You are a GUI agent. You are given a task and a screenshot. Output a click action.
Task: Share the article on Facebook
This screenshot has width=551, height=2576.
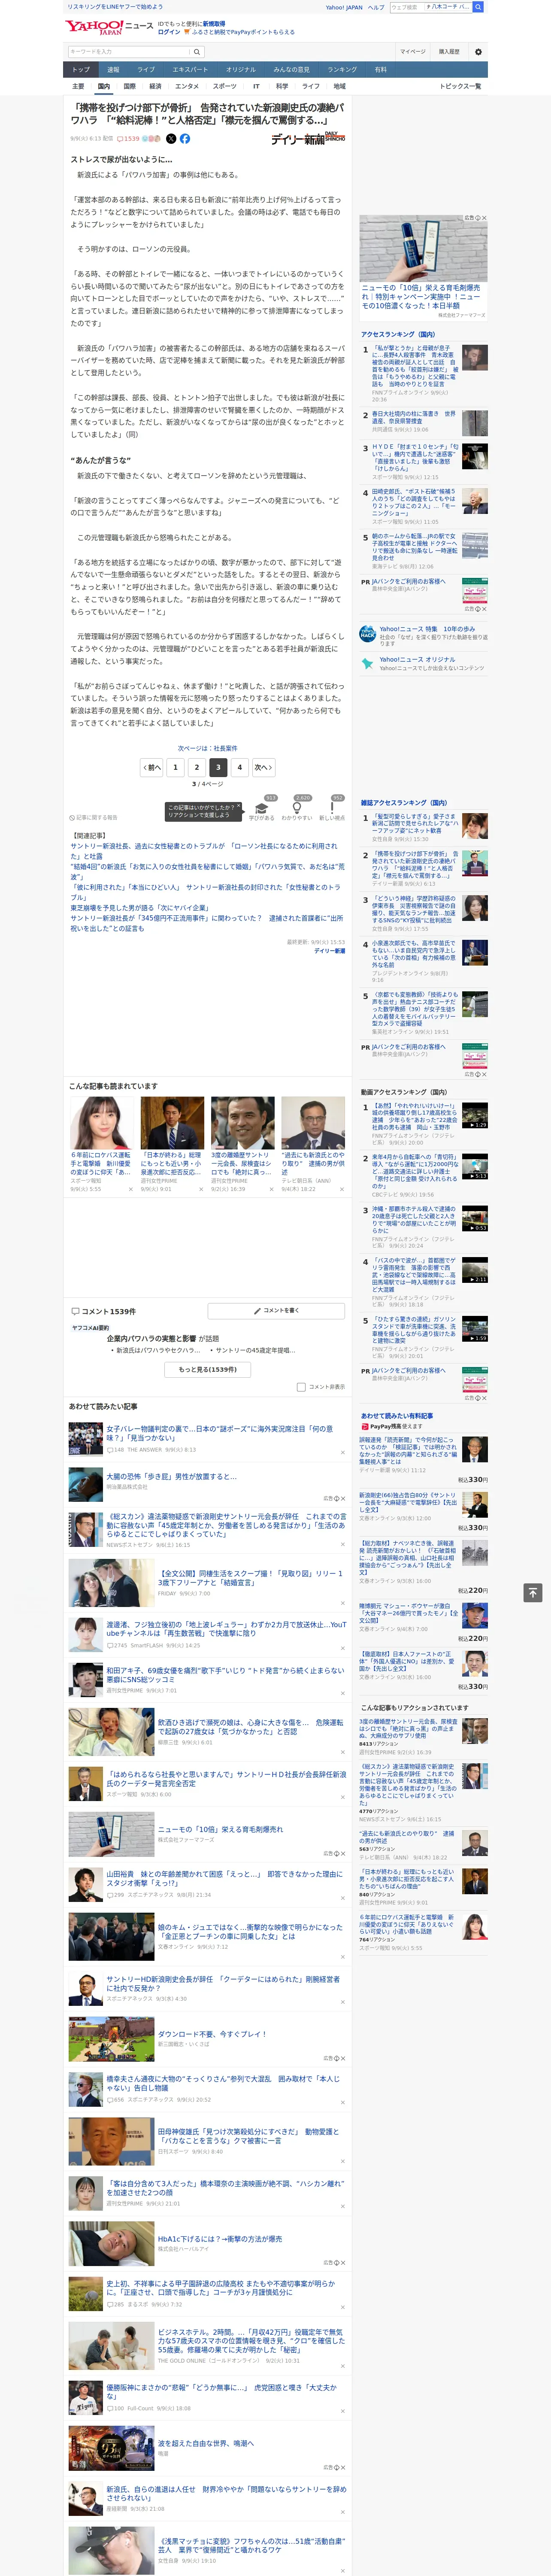[x=185, y=139]
